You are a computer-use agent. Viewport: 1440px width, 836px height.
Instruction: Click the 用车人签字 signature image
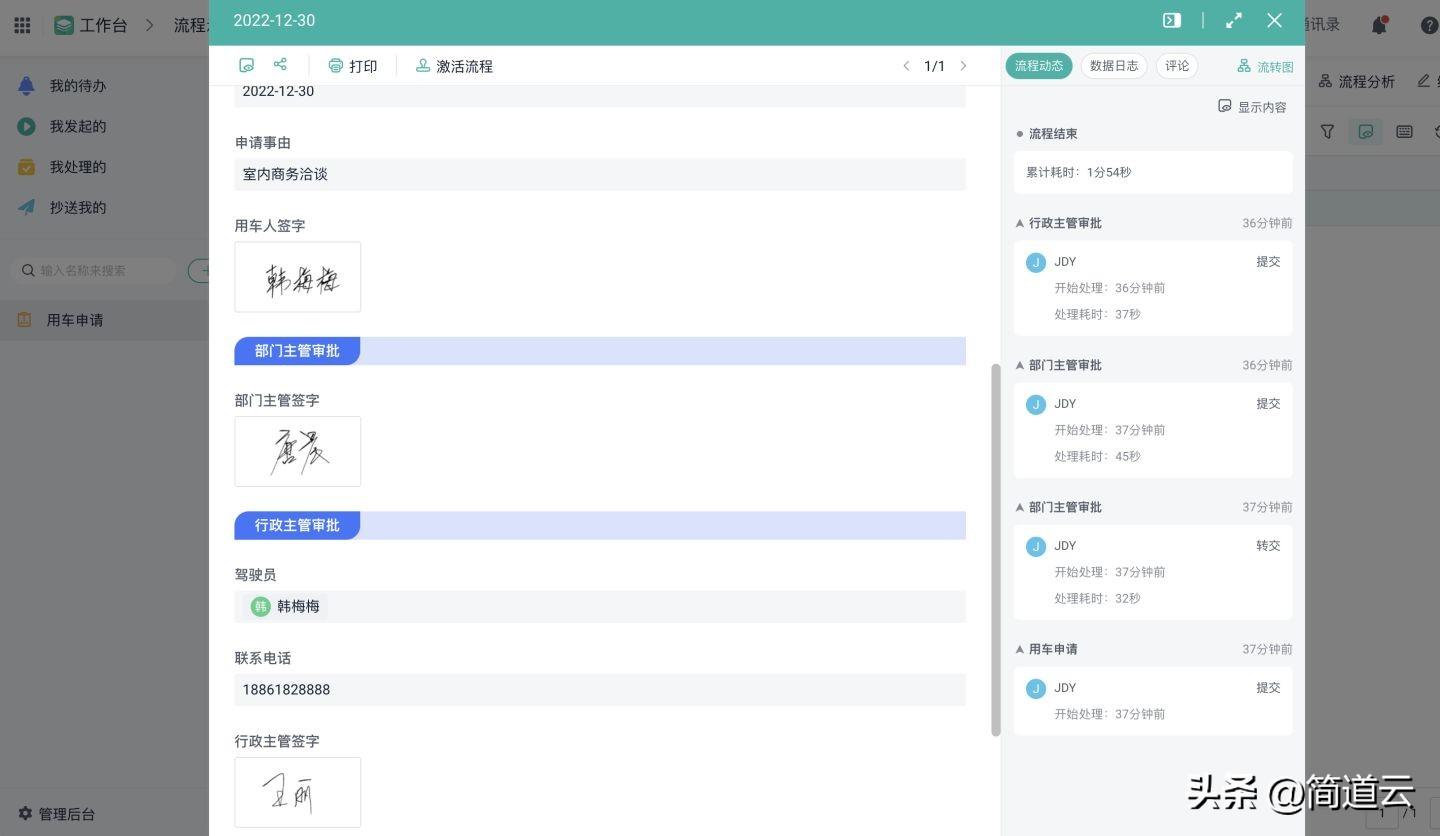tap(298, 277)
